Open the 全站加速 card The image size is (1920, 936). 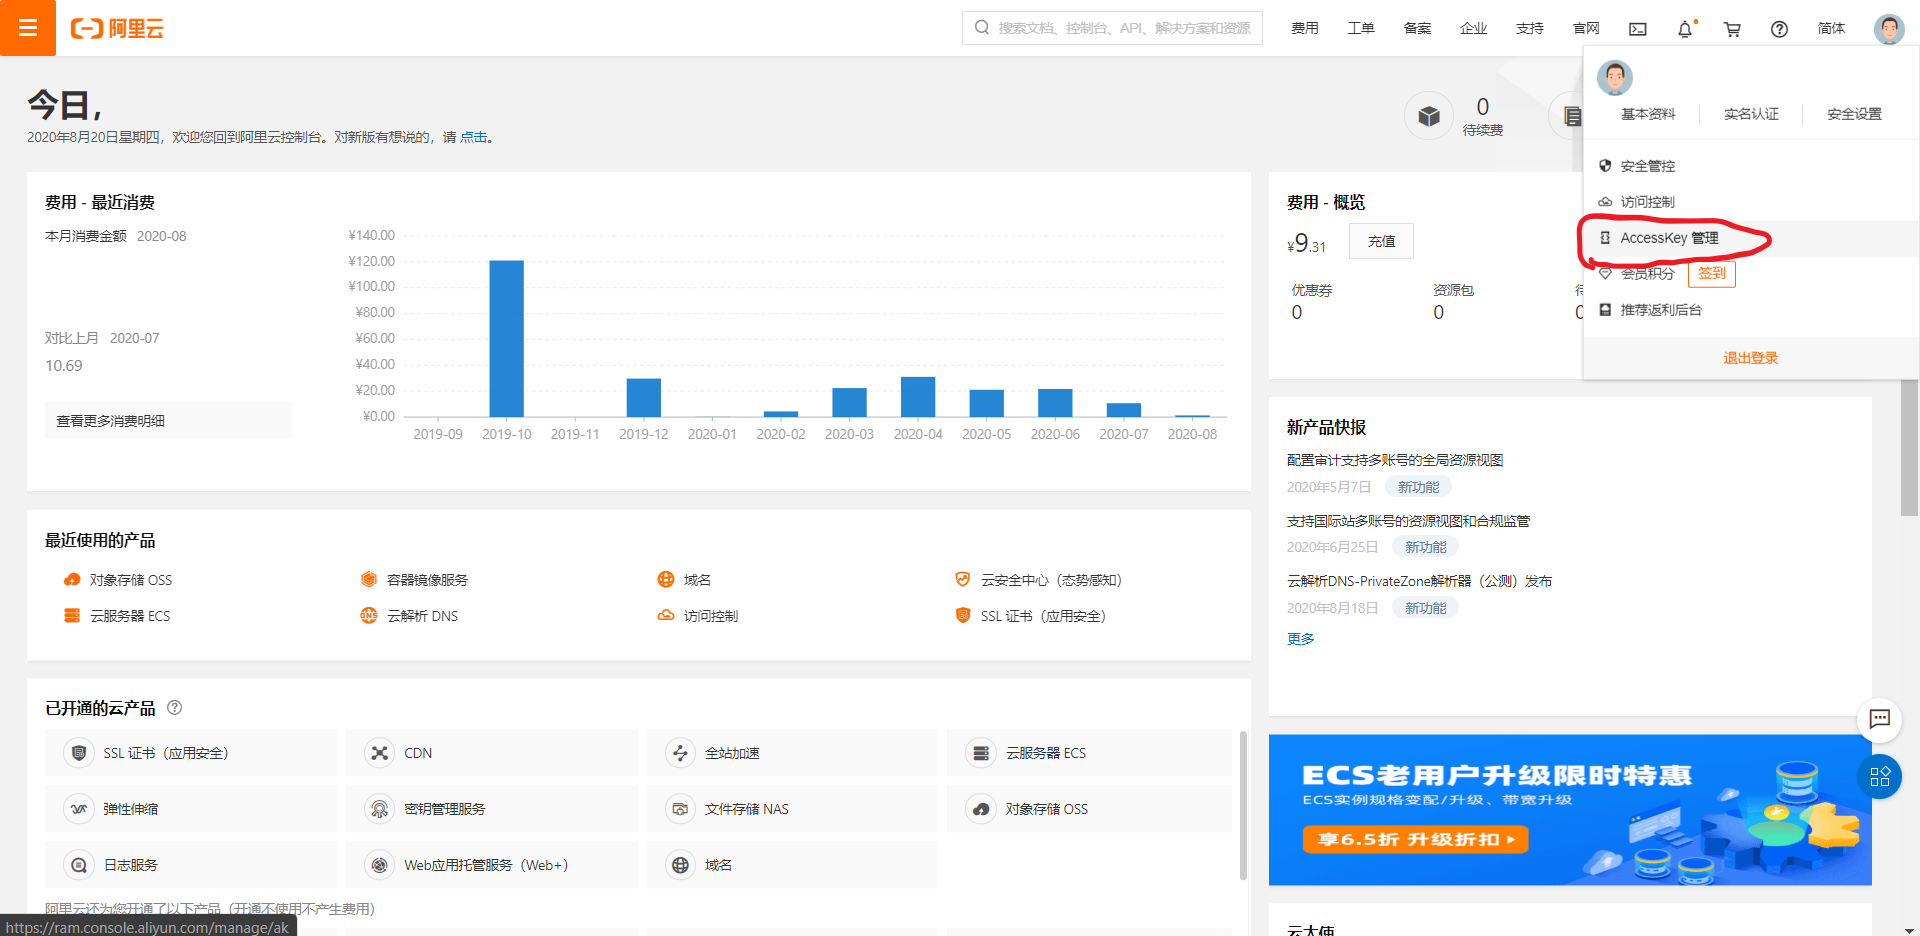coord(792,753)
